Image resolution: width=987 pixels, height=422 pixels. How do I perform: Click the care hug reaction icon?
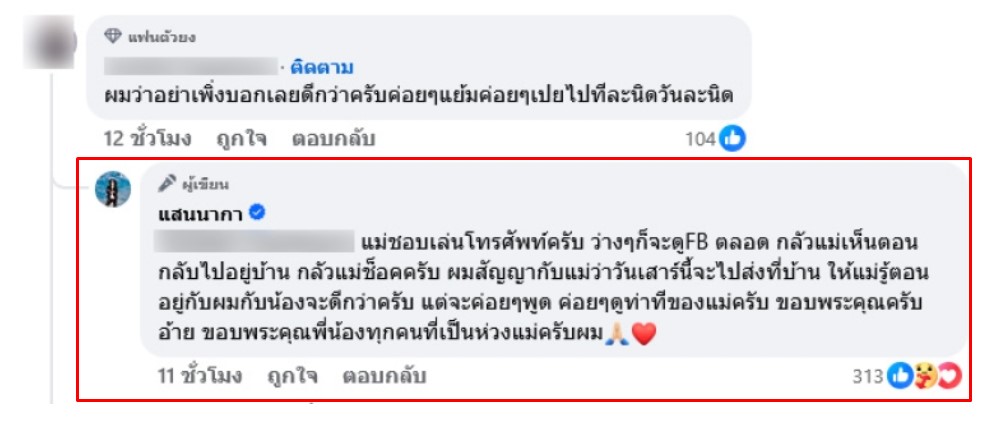[923, 377]
